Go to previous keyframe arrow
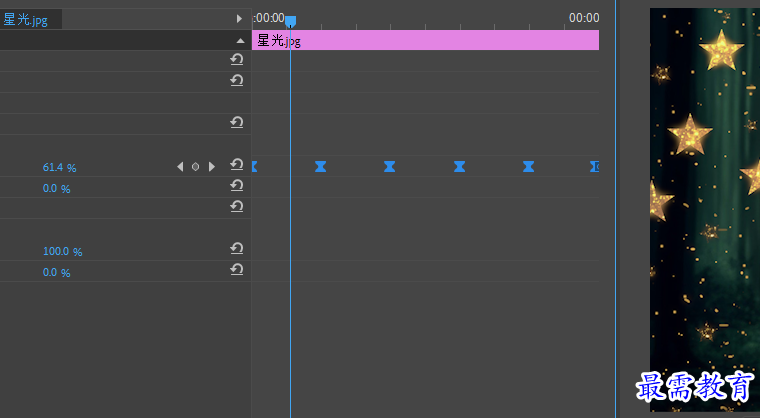The height and width of the screenshot is (418, 760). [180, 167]
